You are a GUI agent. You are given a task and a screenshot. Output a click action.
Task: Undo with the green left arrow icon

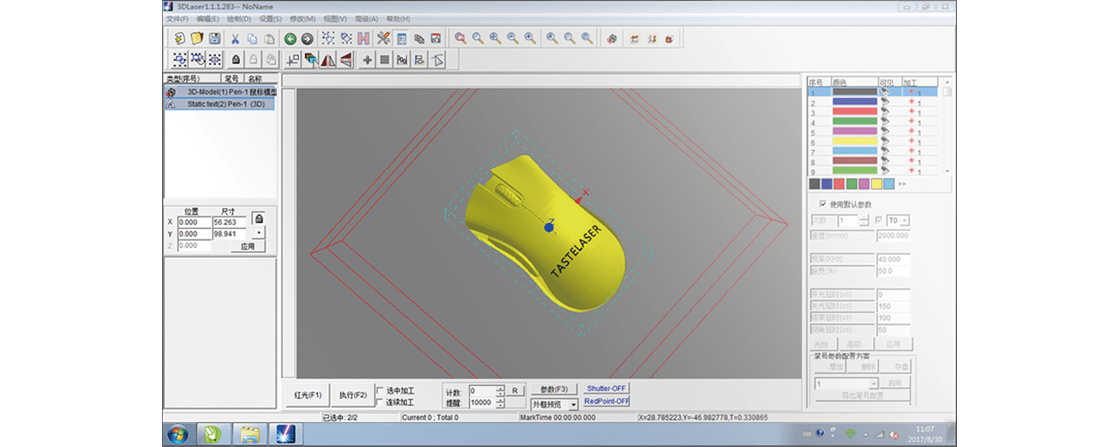(290, 39)
